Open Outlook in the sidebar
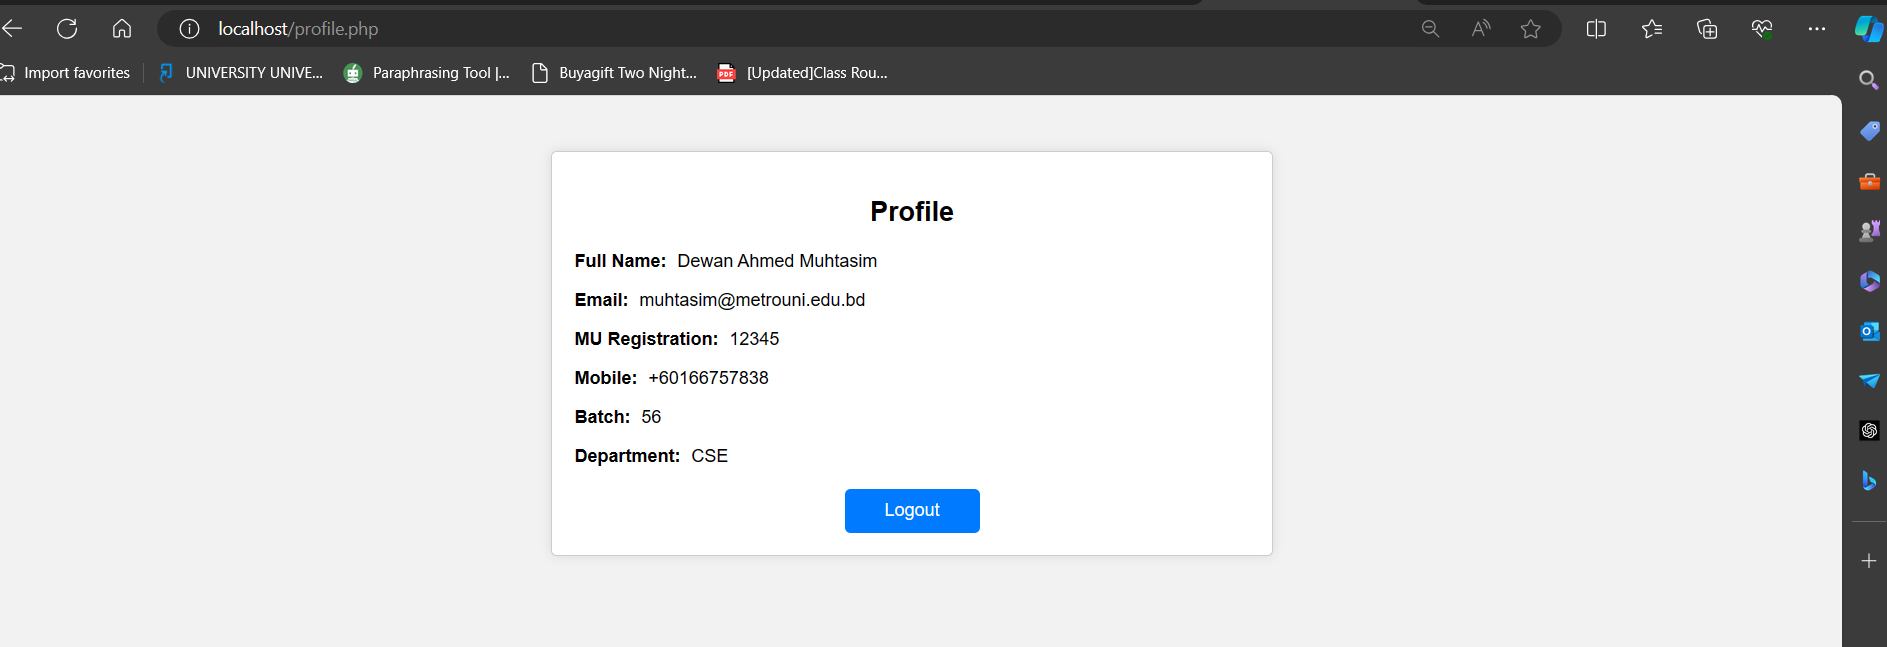Image resolution: width=1887 pixels, height=647 pixels. (x=1869, y=331)
